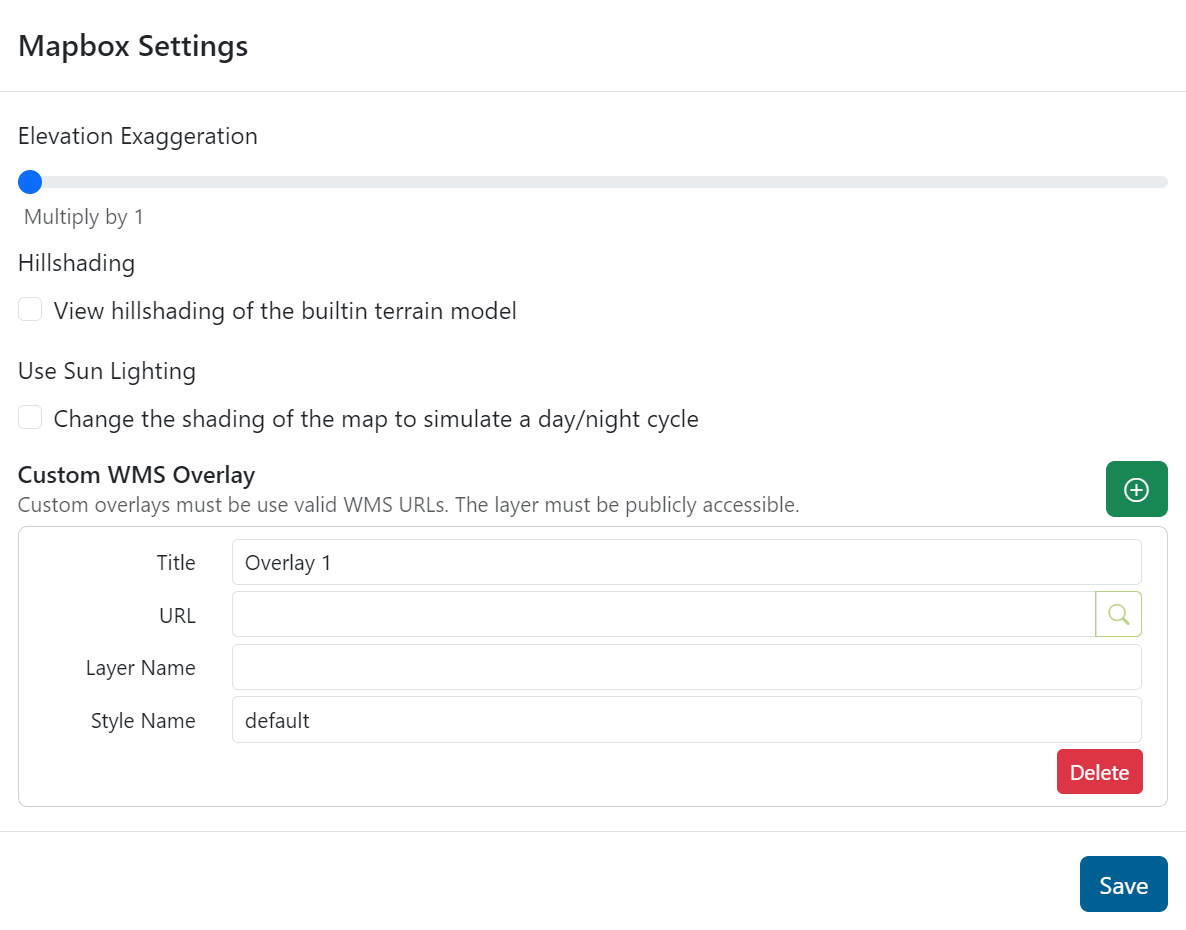Click into the URL input field
Viewport: 1186px width, 930px height.
tap(664, 614)
